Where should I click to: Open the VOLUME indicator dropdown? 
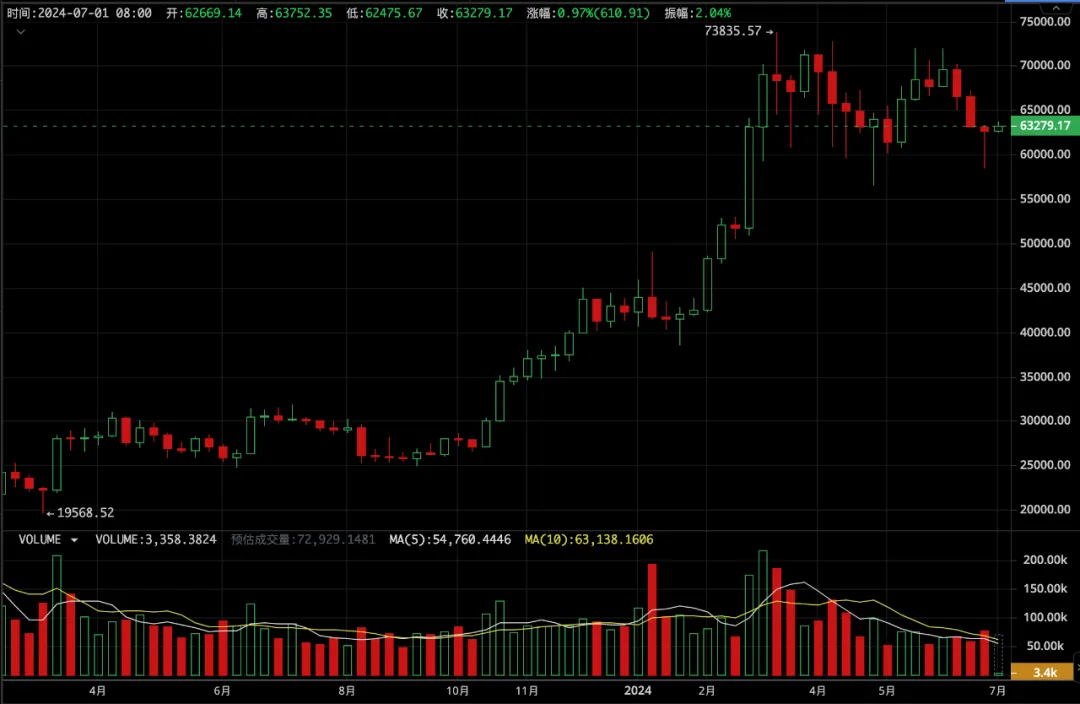pyautogui.click(x=74, y=540)
